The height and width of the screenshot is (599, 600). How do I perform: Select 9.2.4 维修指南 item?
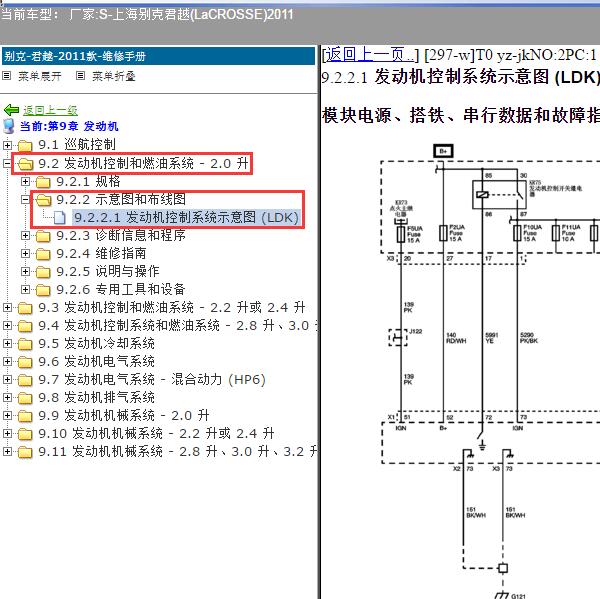(101, 253)
